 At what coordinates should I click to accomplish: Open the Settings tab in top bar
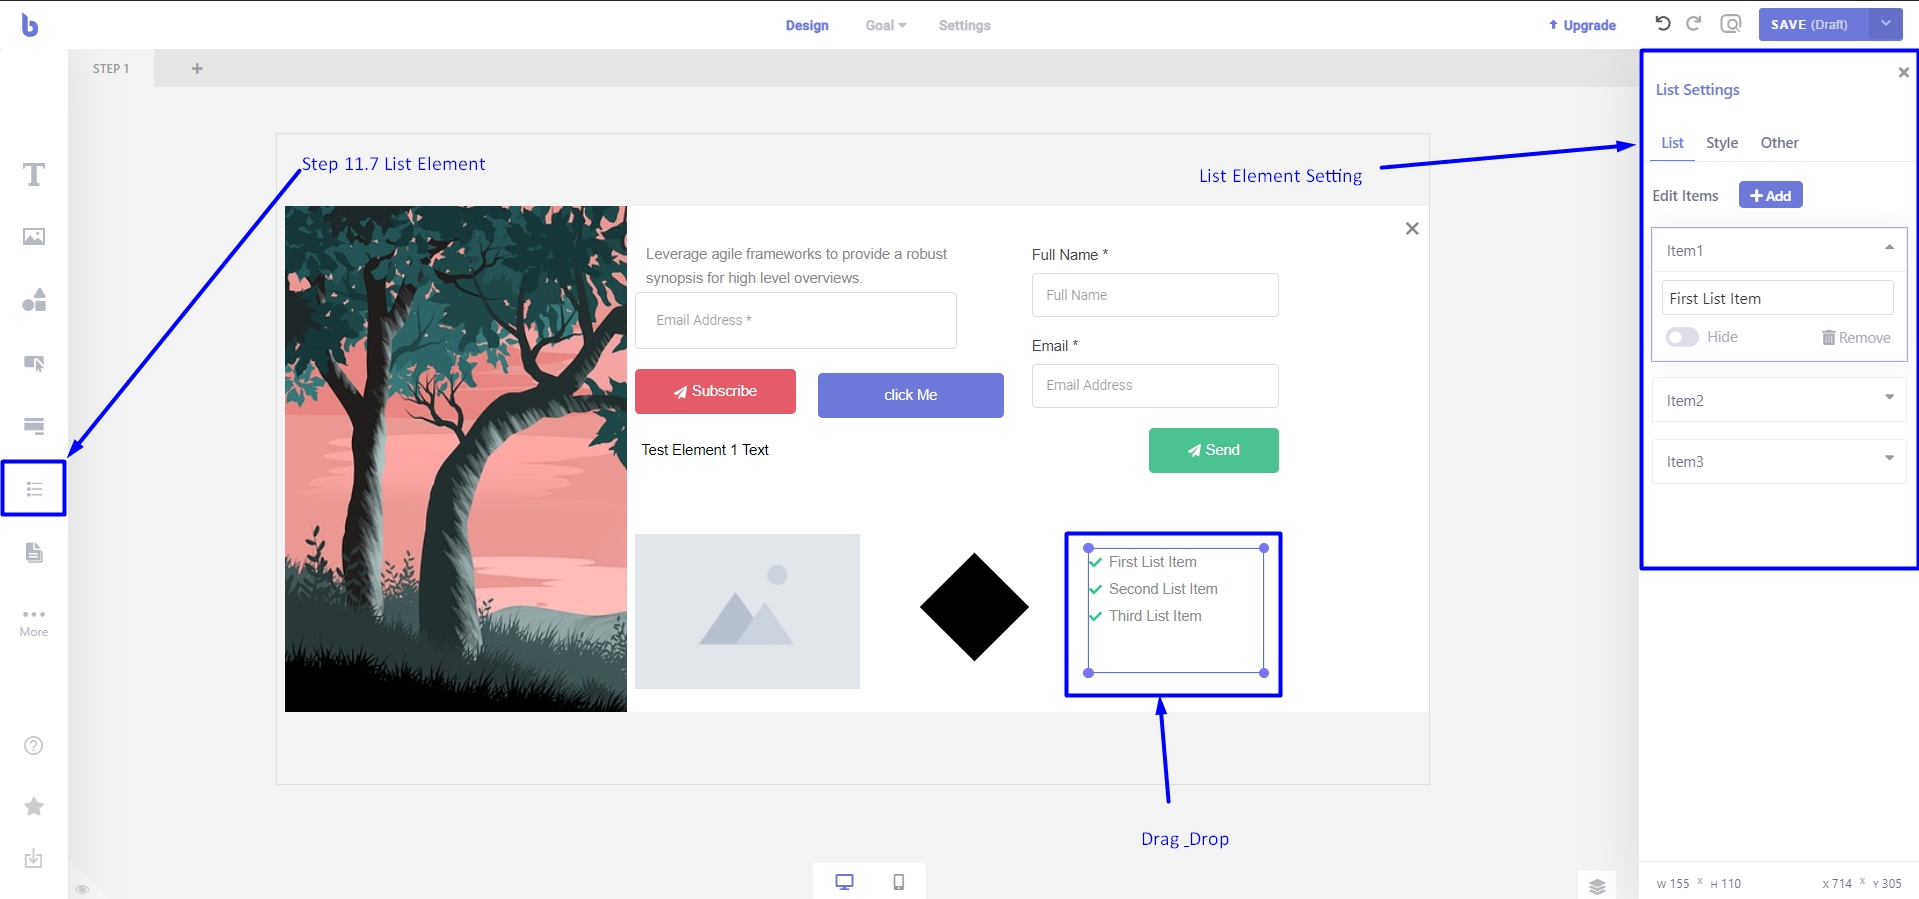964,26
